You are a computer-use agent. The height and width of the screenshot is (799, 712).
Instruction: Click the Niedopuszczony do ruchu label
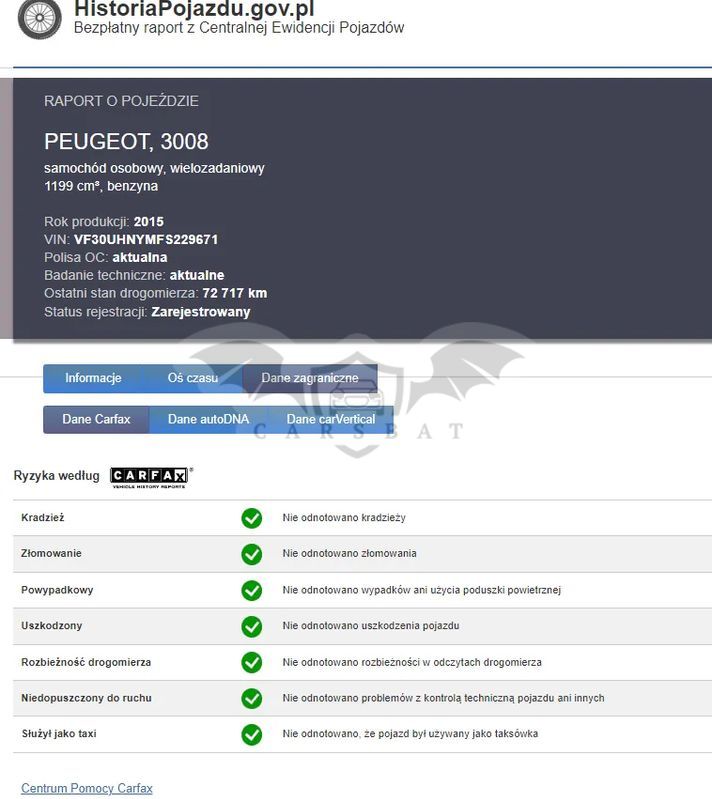click(87, 698)
